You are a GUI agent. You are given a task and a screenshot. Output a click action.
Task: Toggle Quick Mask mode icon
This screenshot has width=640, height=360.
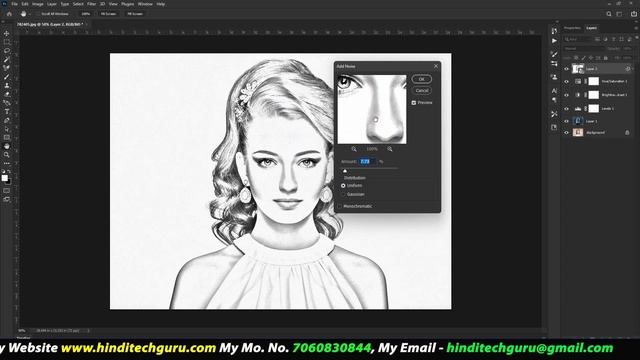tap(7, 191)
